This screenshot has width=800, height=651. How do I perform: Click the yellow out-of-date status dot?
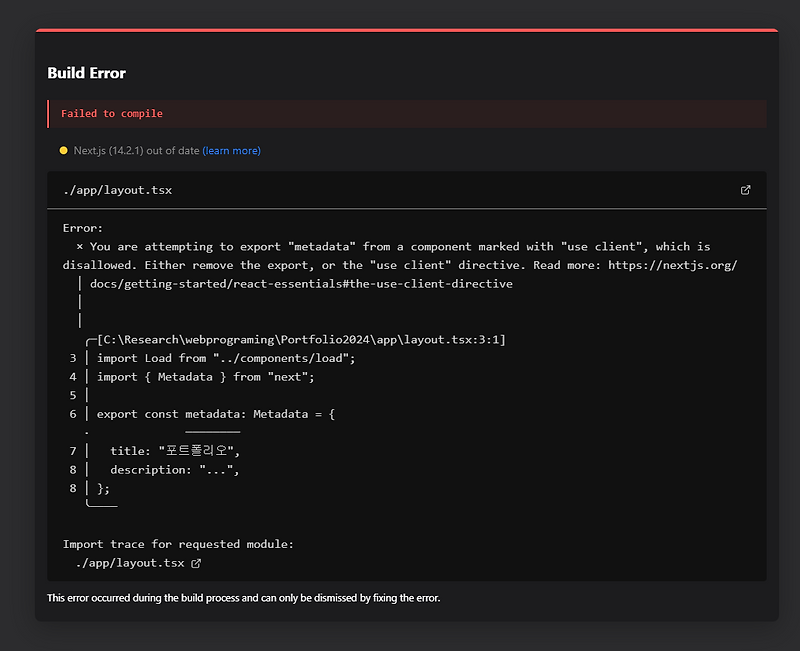point(64,151)
